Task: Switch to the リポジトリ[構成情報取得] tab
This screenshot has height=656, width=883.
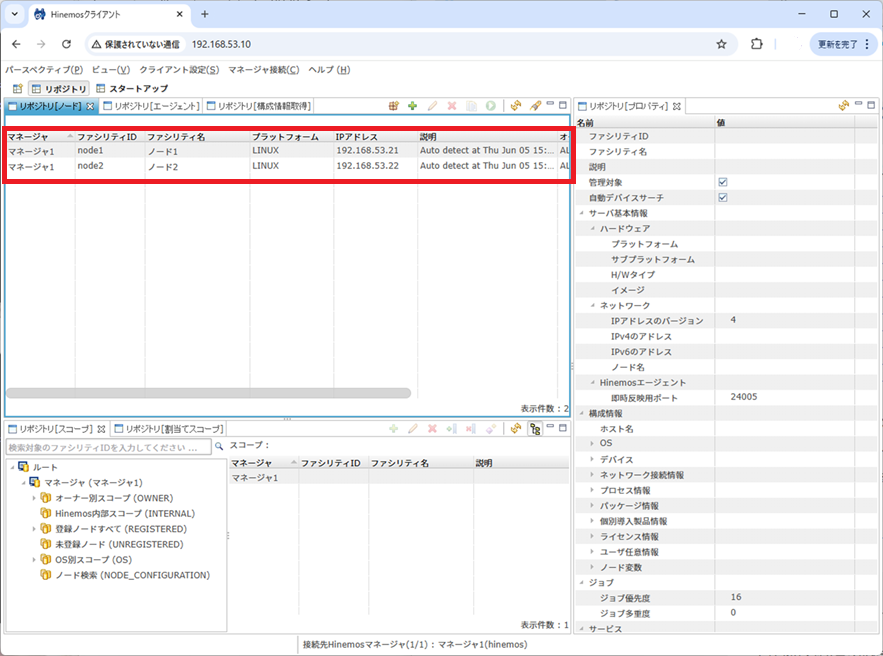Action: 259,106
